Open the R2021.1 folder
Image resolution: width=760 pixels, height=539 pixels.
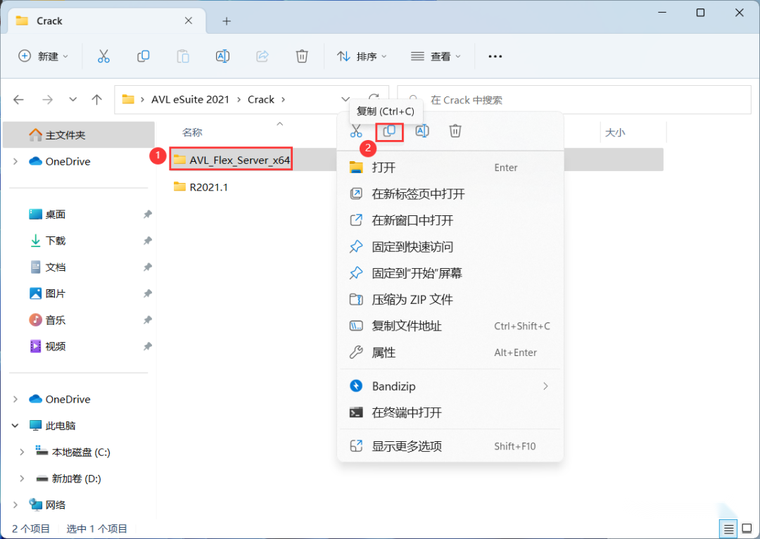[x=208, y=187]
